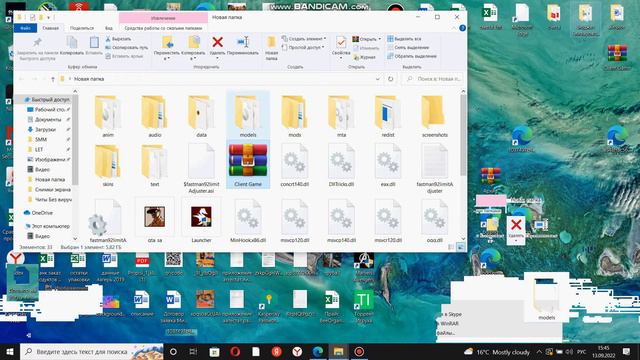Click Copy path (Скопировать путь) command
Screen dimensions: 640x360
click(127, 47)
